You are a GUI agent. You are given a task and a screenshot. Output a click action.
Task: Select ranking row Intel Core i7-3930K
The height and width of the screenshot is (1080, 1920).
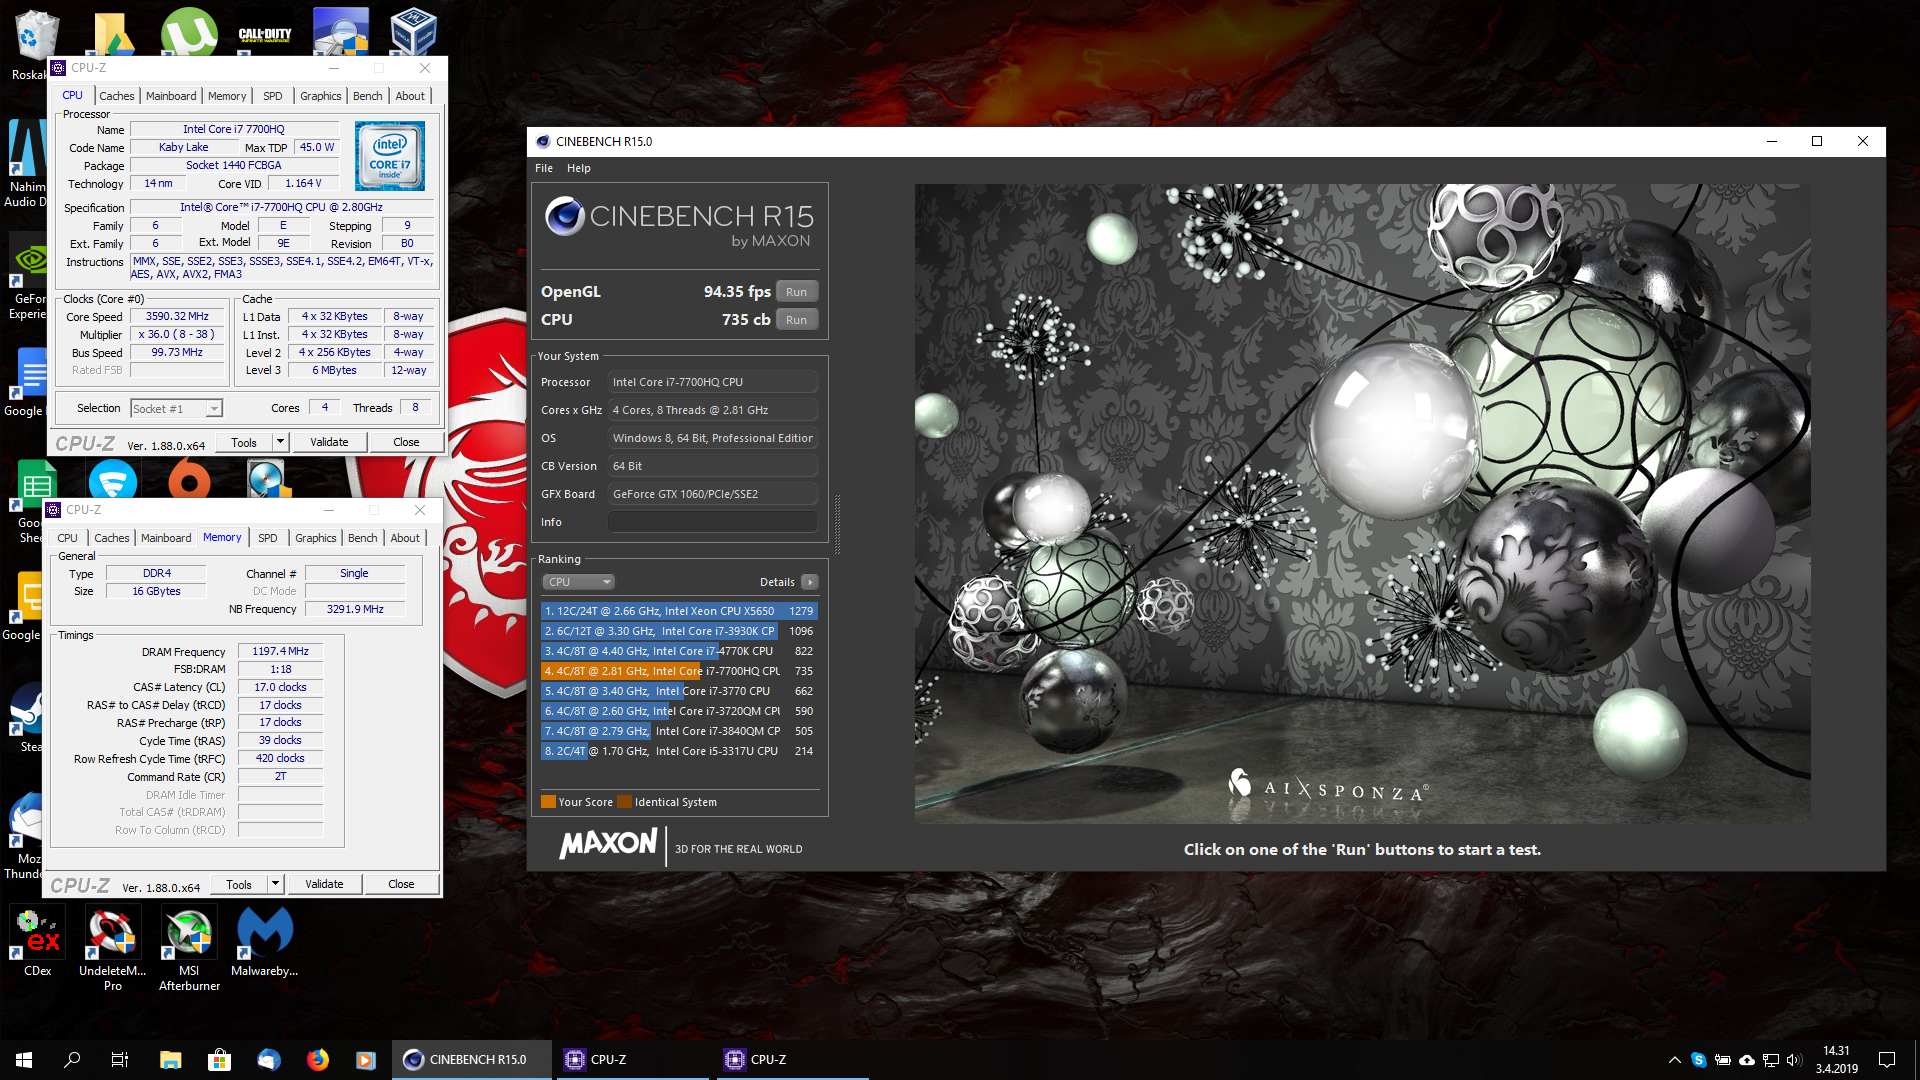pos(679,631)
